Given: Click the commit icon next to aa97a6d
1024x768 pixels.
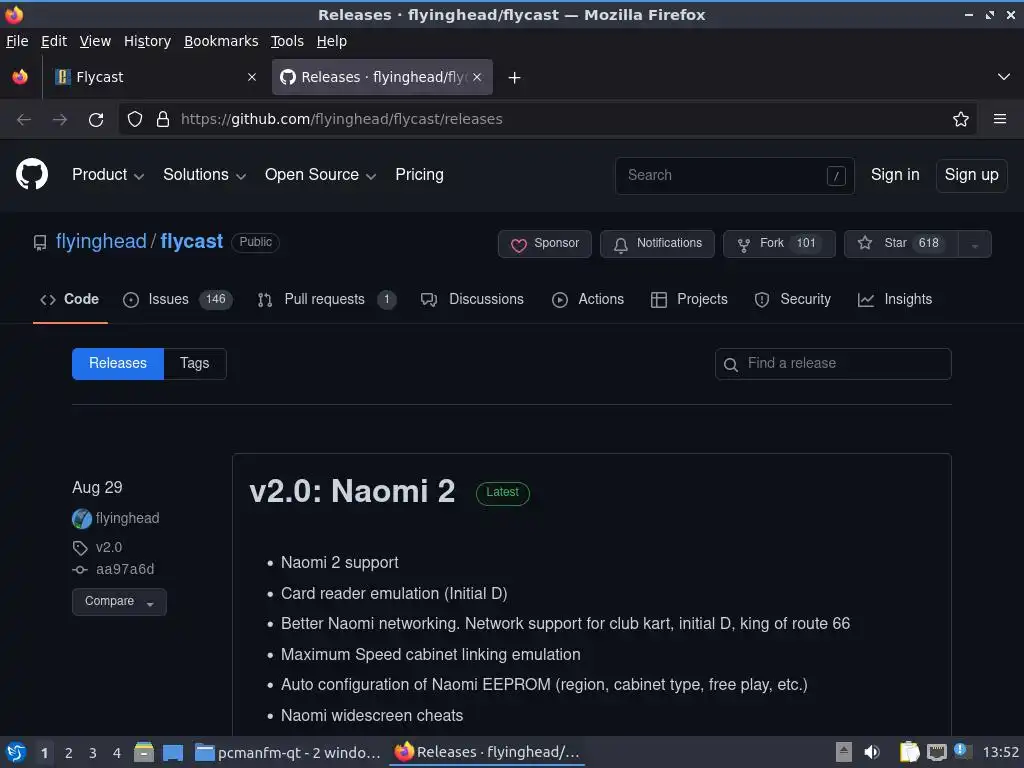Looking at the screenshot, I should [x=80, y=569].
